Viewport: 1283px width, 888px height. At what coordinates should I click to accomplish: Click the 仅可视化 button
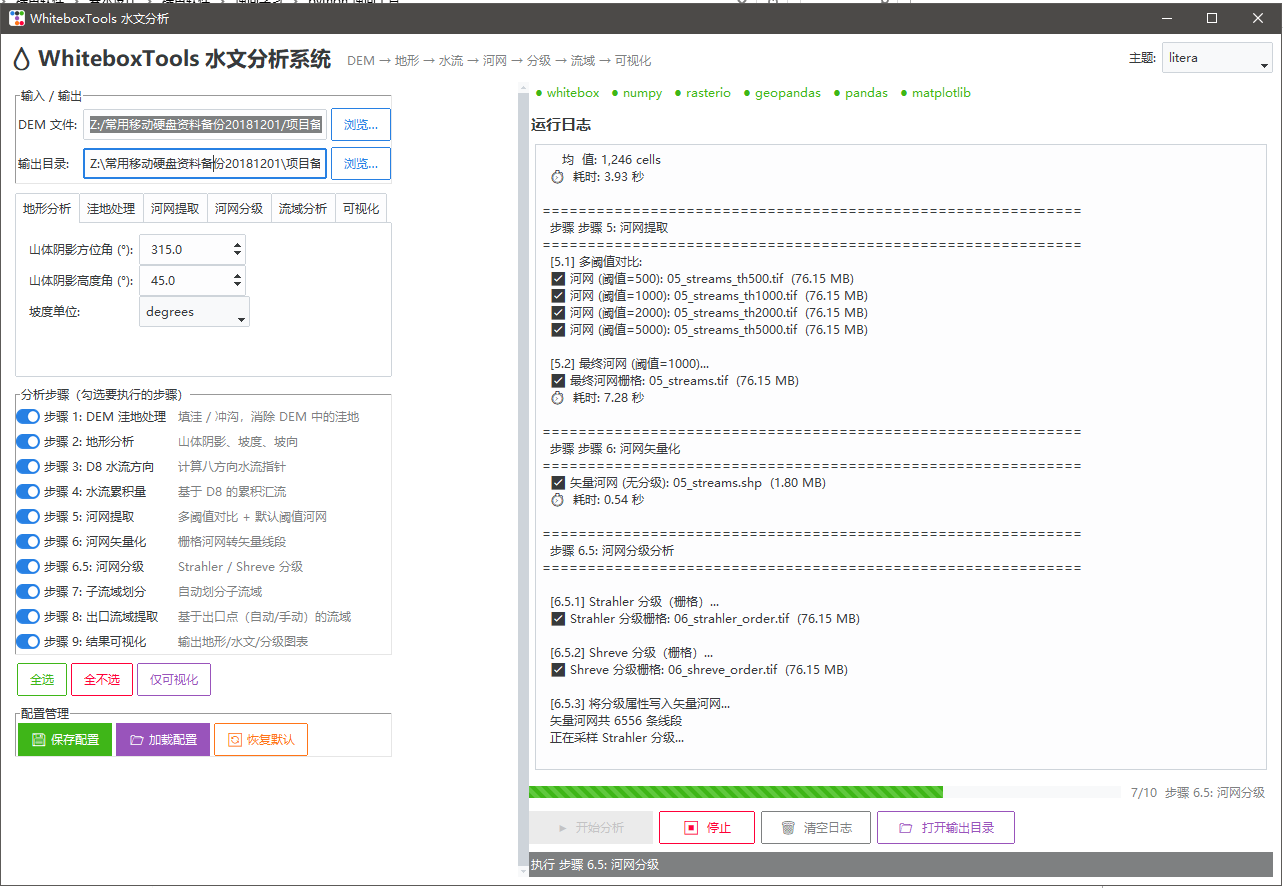coord(174,680)
